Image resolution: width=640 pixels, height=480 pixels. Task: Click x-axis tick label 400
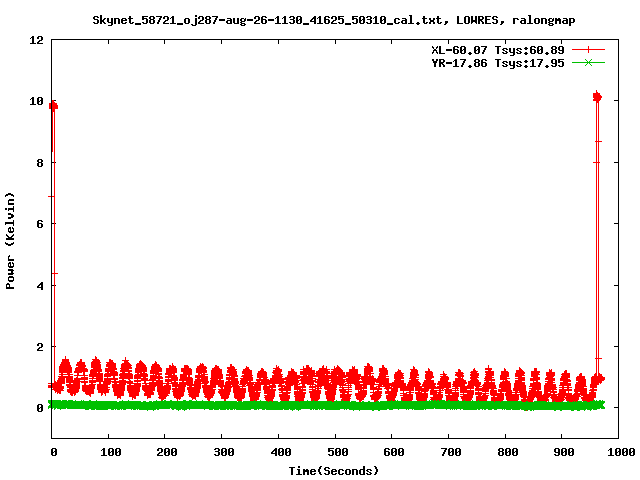(281, 452)
